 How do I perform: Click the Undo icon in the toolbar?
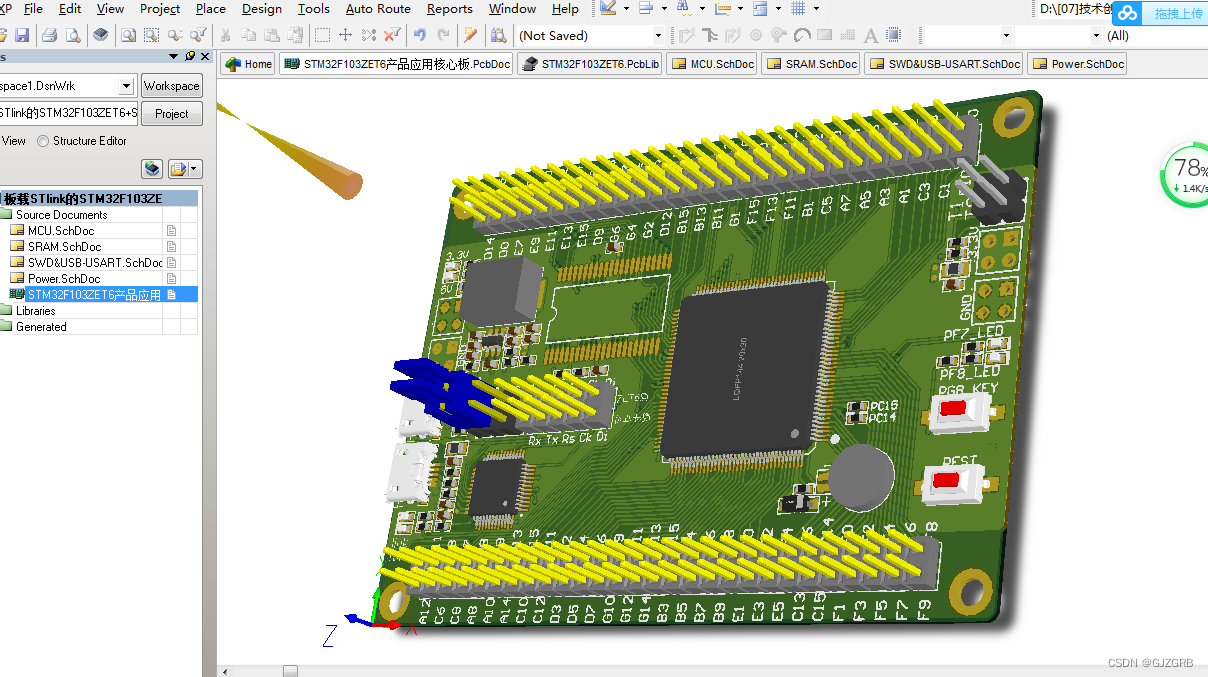pos(420,34)
